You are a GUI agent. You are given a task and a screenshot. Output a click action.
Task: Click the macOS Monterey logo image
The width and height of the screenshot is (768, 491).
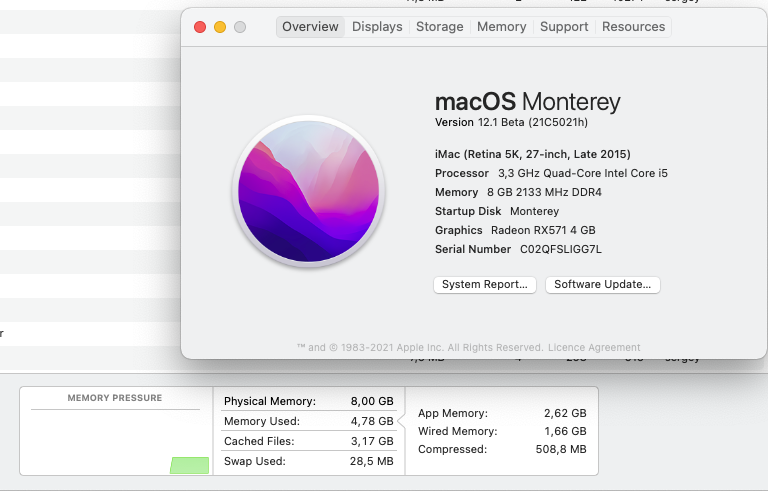coord(309,192)
